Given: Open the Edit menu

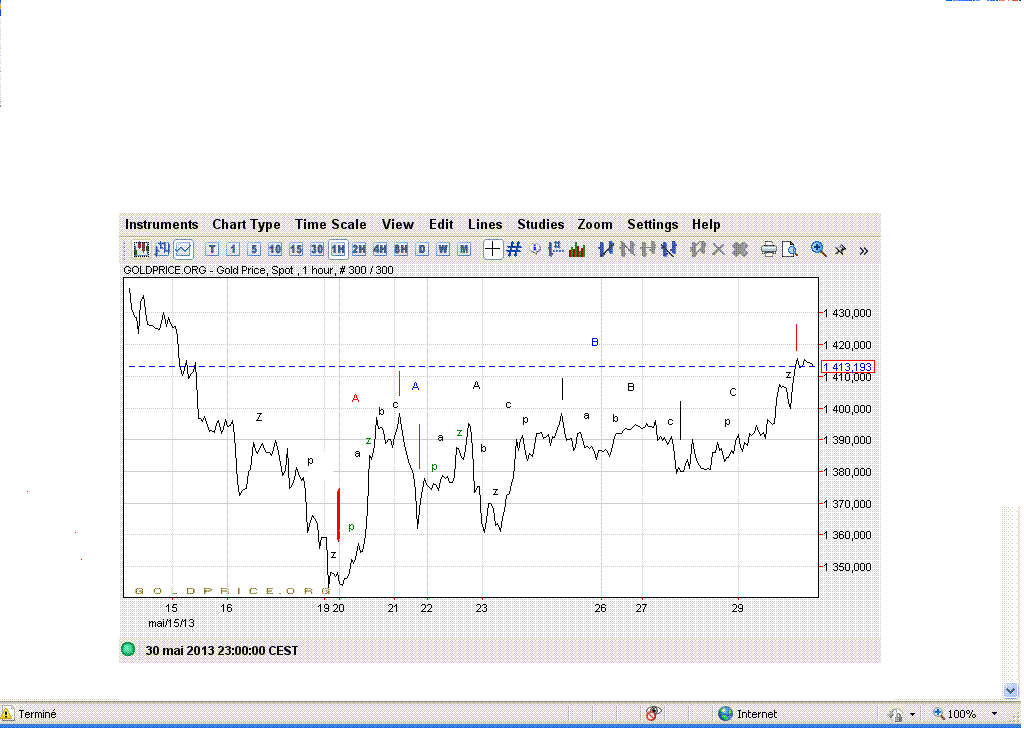Looking at the screenshot, I should pos(441,225).
